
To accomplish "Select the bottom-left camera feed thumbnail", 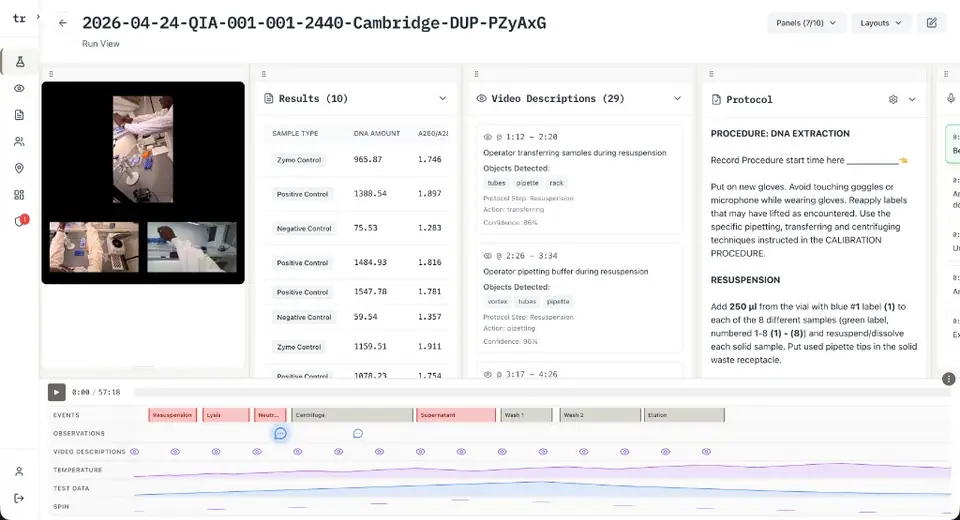I will pyautogui.click(x=94, y=247).
